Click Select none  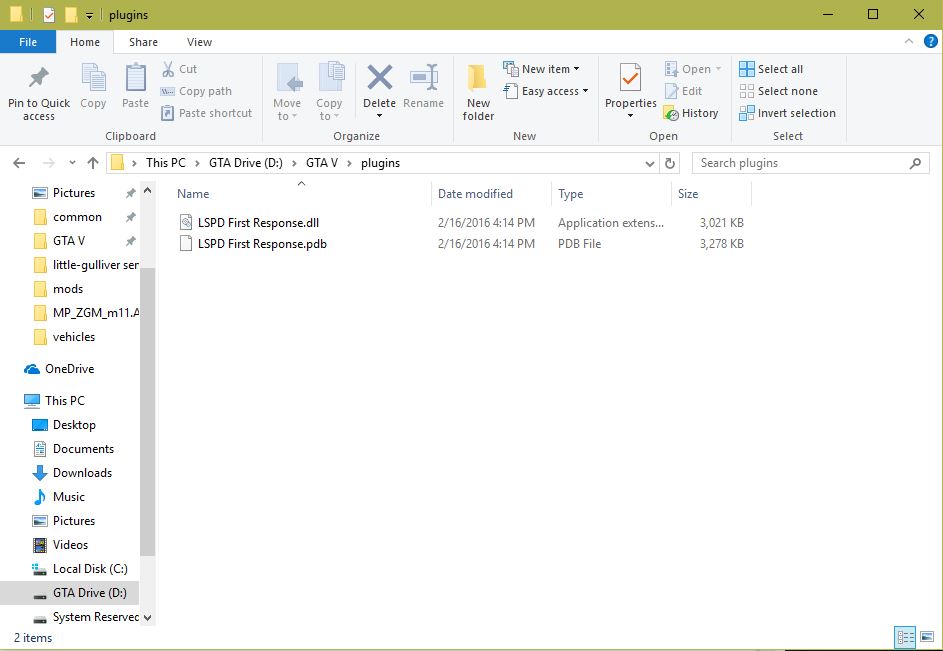pyautogui.click(x=778, y=91)
